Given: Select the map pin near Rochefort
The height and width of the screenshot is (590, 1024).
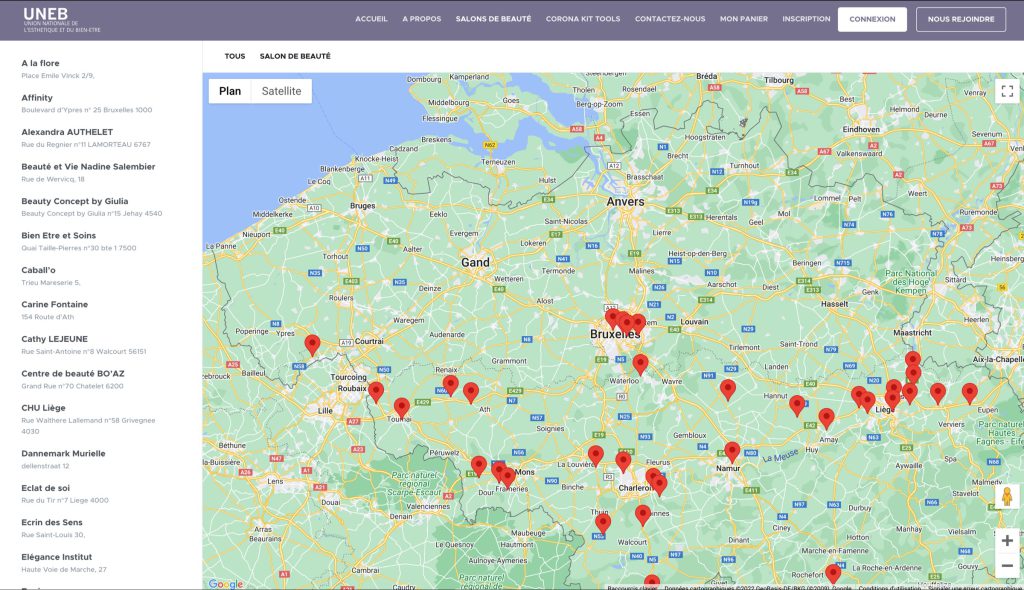Looking at the screenshot, I should click(833, 574).
